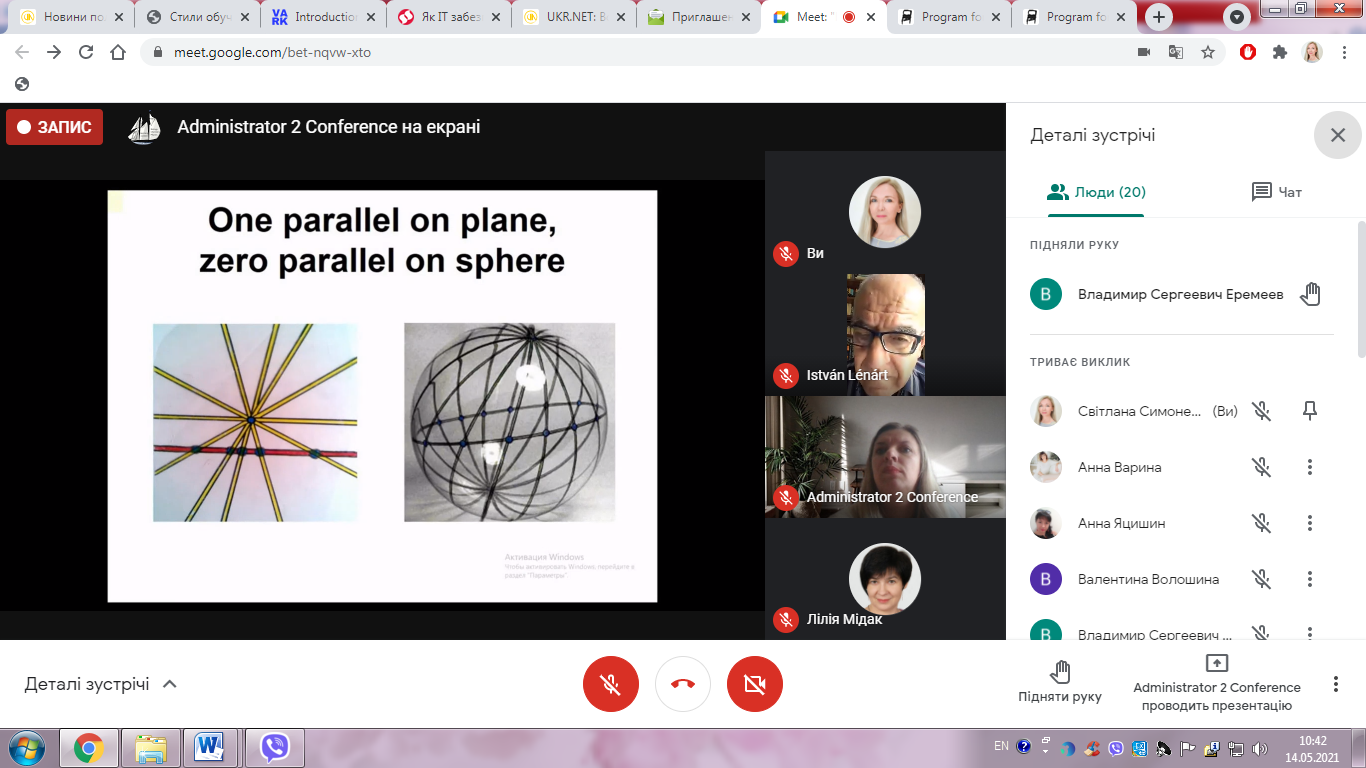Click the globe icon in bookmarks bar
The width and height of the screenshot is (1366, 768).
[x=22, y=84]
